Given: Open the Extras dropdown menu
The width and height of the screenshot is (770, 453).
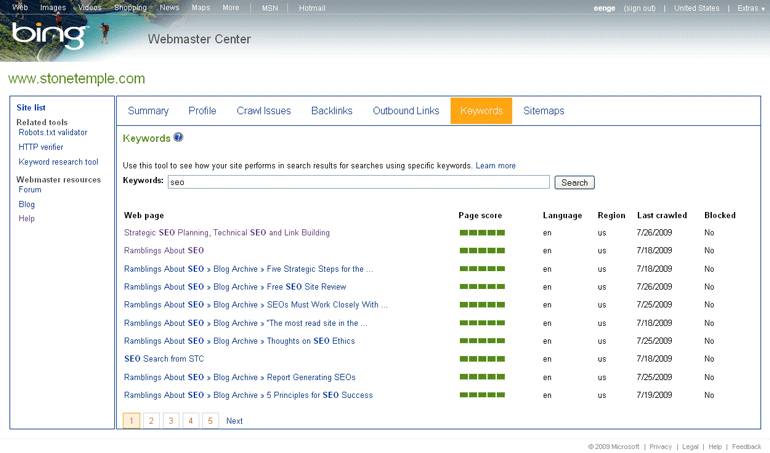Looking at the screenshot, I should (751, 8).
